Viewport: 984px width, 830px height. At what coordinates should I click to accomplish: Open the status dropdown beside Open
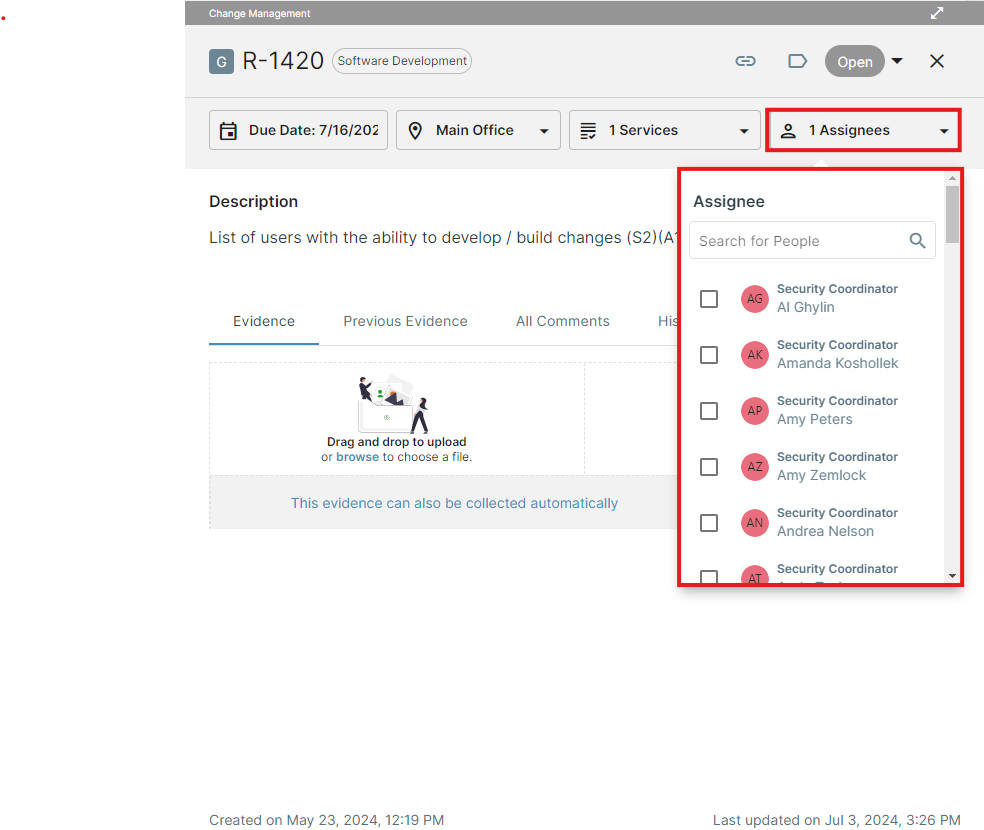click(897, 61)
